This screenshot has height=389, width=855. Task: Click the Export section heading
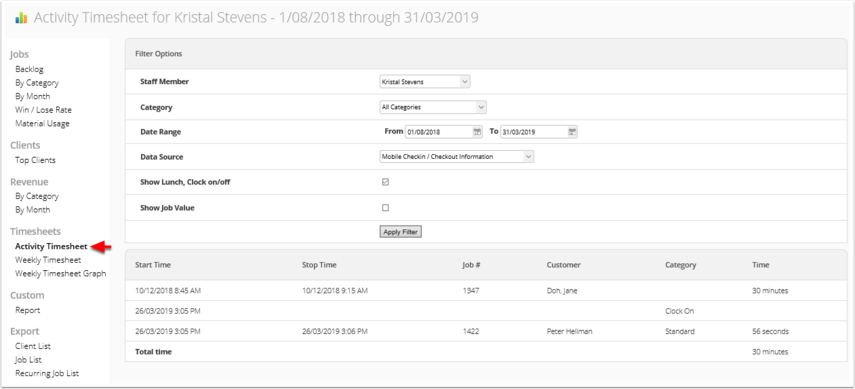pos(25,332)
